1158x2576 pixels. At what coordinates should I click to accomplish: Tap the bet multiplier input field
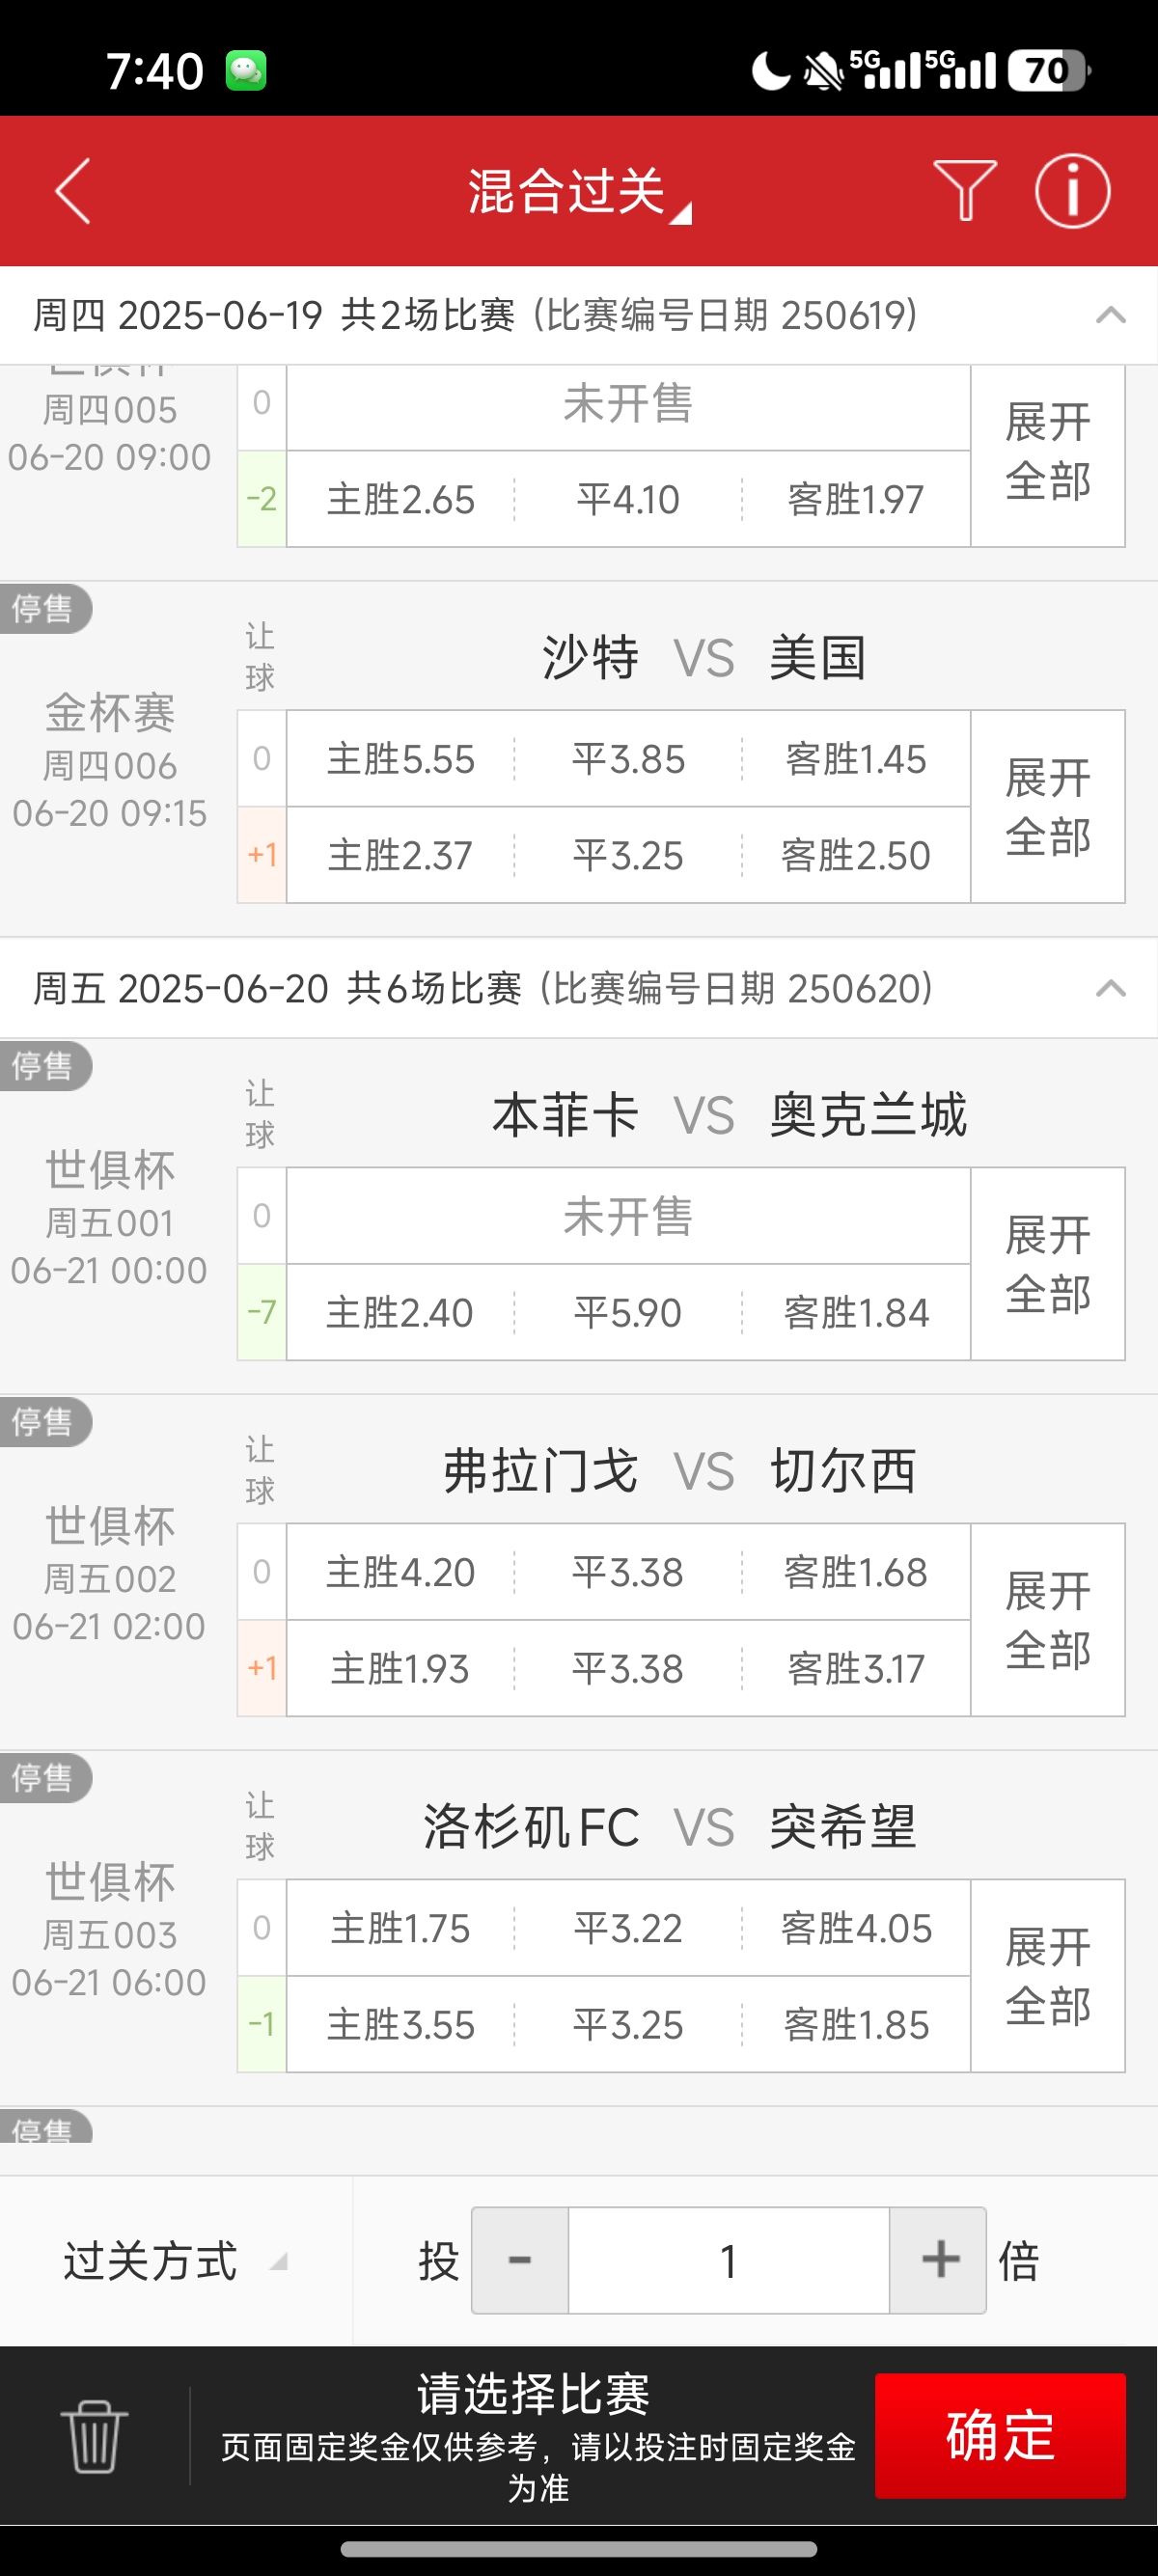[729, 2260]
